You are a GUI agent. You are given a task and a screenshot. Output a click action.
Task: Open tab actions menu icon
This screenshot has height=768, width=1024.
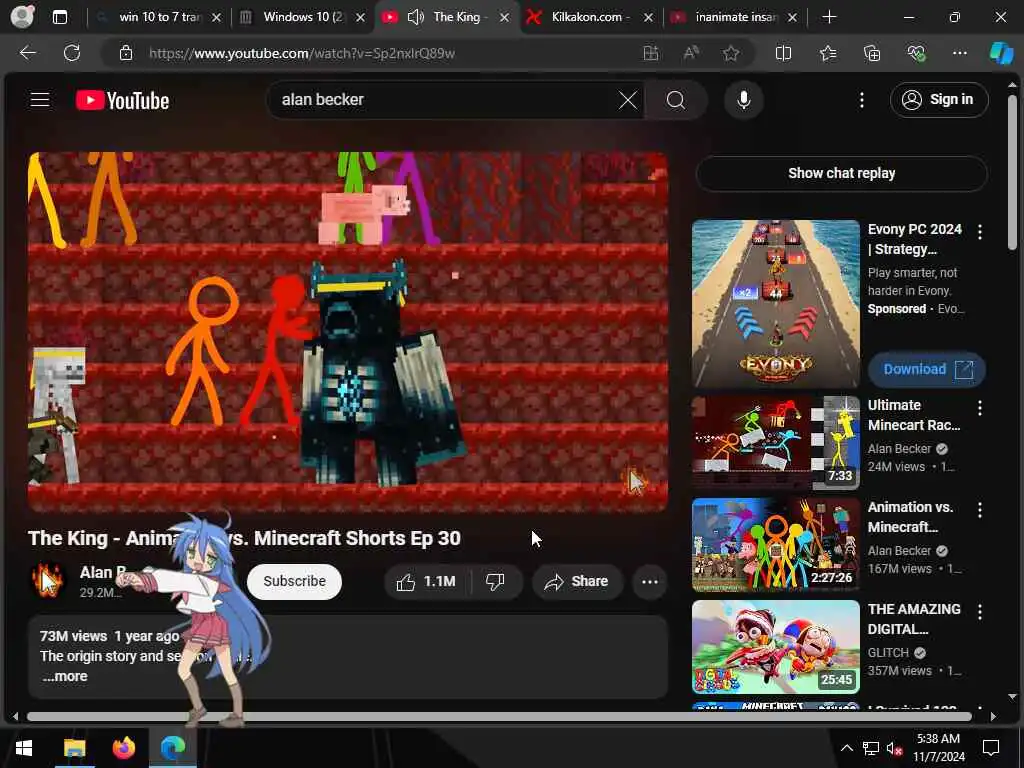tap(60, 17)
